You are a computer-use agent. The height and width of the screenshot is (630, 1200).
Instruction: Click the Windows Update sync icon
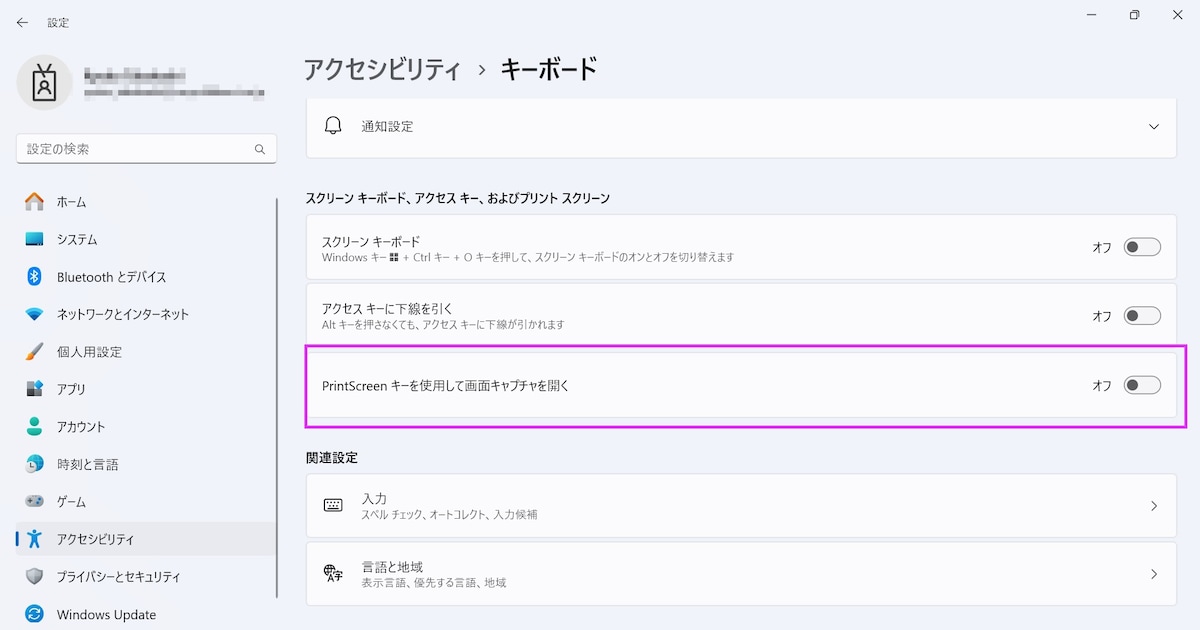tap(35, 614)
